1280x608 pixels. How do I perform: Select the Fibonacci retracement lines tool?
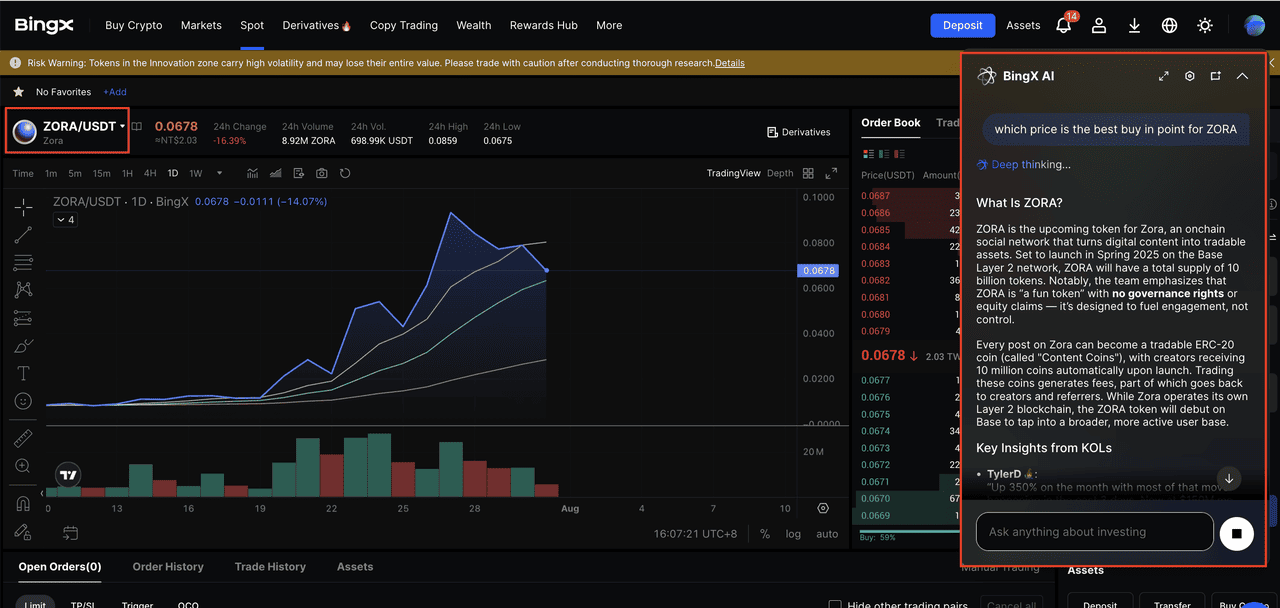click(x=23, y=263)
